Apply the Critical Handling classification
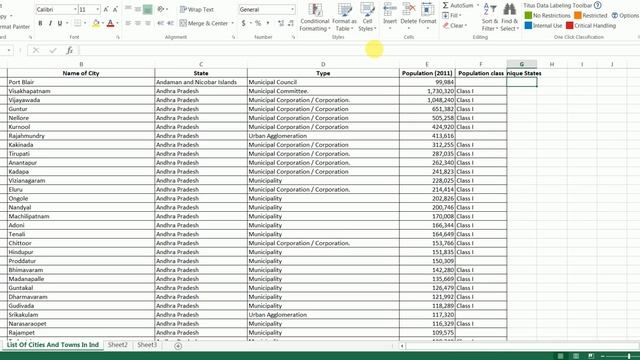This screenshot has width=640, height=360. [x=591, y=26]
